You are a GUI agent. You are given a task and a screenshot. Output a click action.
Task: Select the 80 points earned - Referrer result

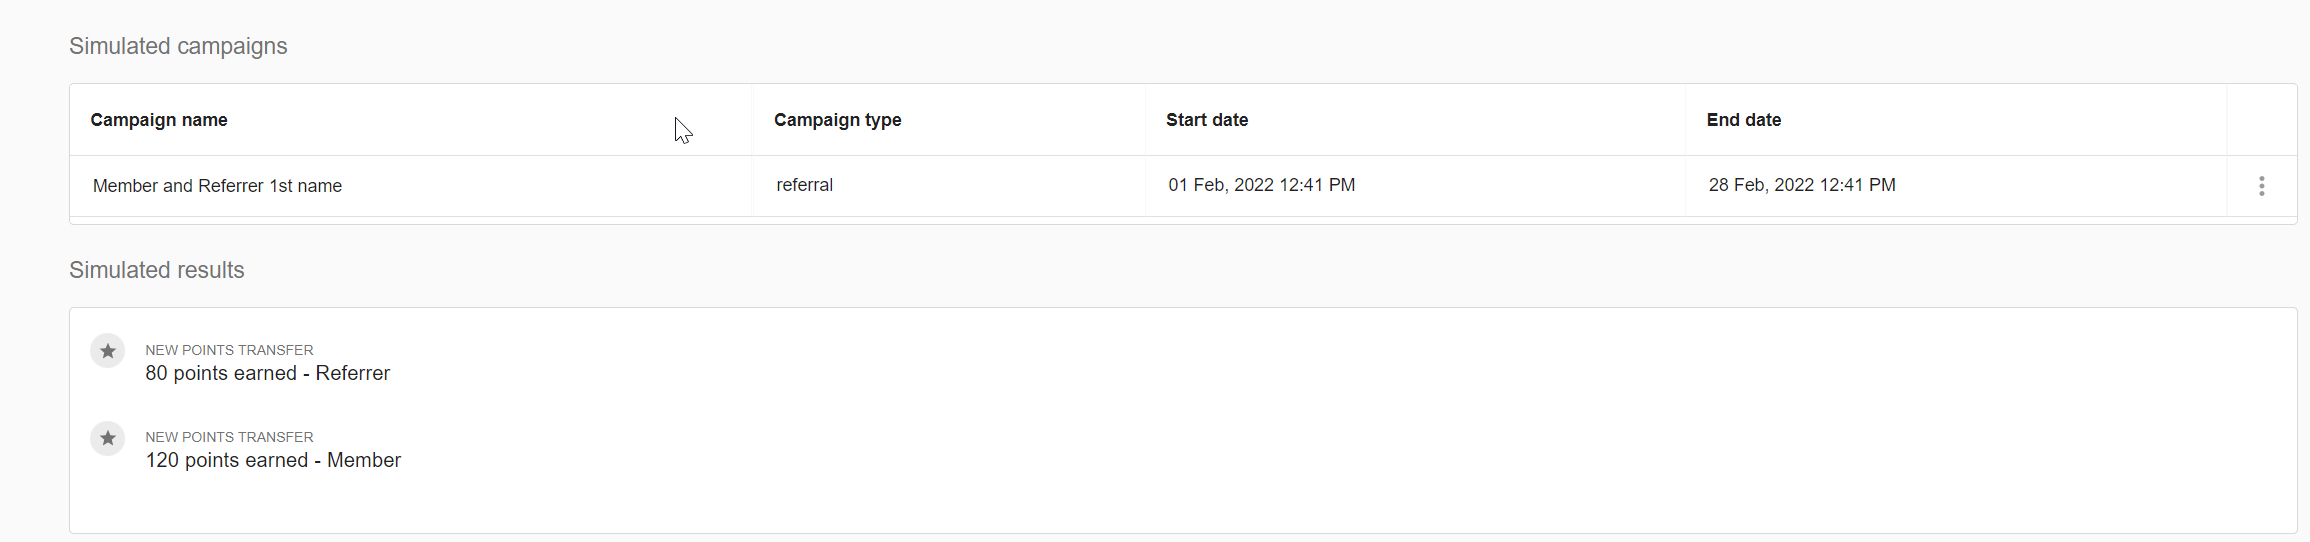coord(267,373)
